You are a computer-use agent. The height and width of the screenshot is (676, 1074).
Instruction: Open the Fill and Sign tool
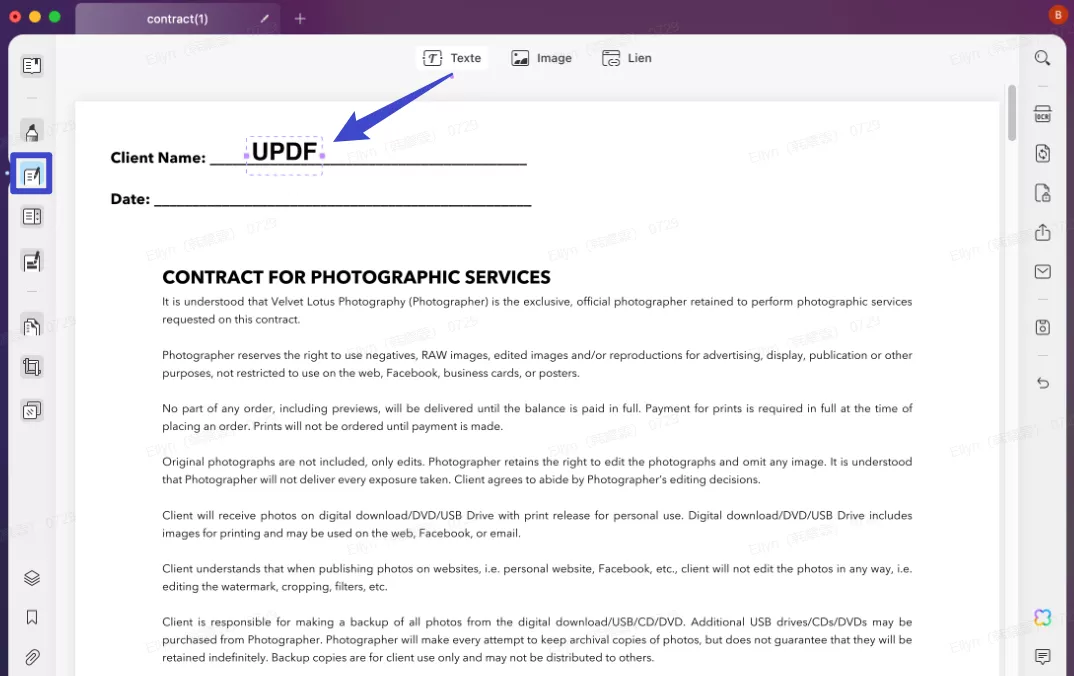pos(32,261)
